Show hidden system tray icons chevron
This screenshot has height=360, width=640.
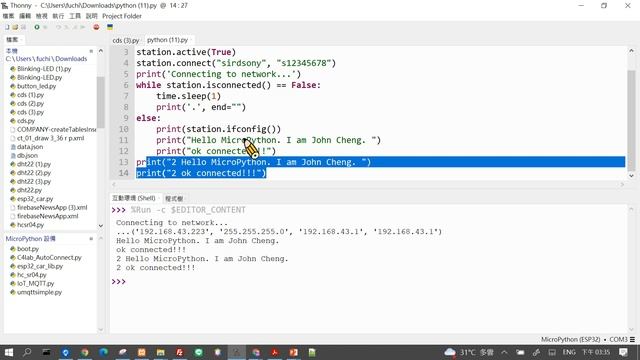tap(504, 352)
